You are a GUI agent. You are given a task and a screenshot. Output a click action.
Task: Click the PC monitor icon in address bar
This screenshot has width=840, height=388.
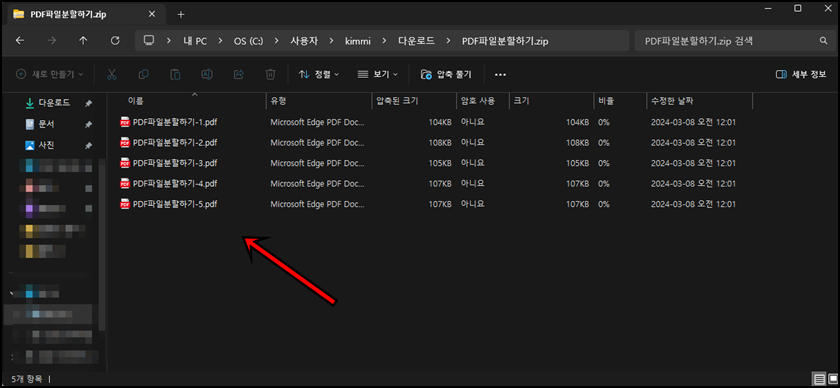(x=149, y=41)
